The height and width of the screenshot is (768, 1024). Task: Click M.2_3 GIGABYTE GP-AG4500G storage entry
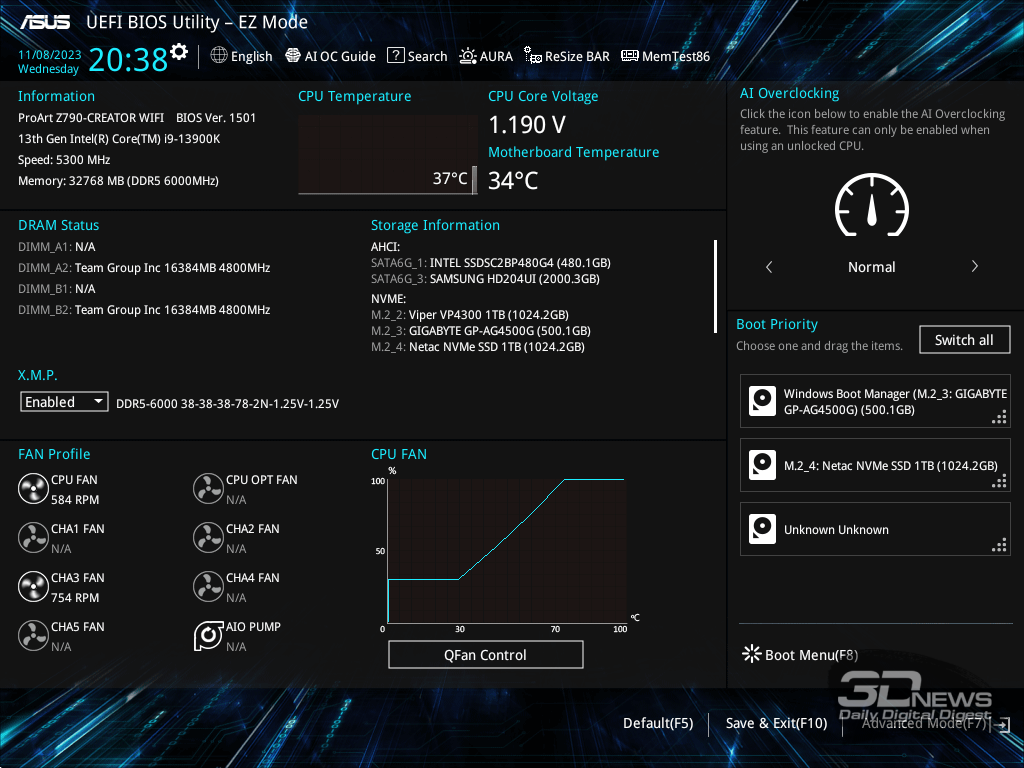481,331
